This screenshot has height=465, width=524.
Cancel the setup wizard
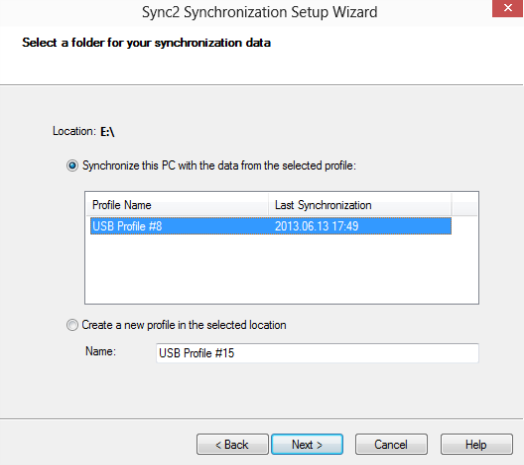point(391,445)
